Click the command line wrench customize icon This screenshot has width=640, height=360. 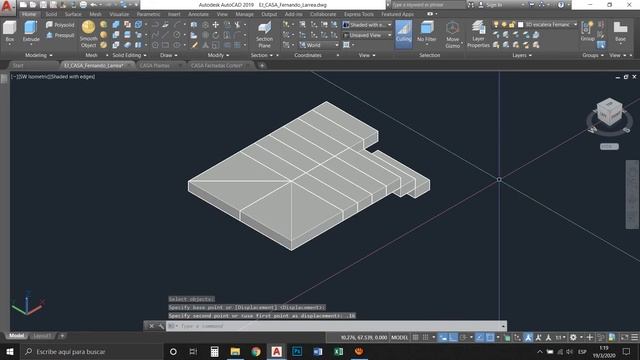(161, 326)
